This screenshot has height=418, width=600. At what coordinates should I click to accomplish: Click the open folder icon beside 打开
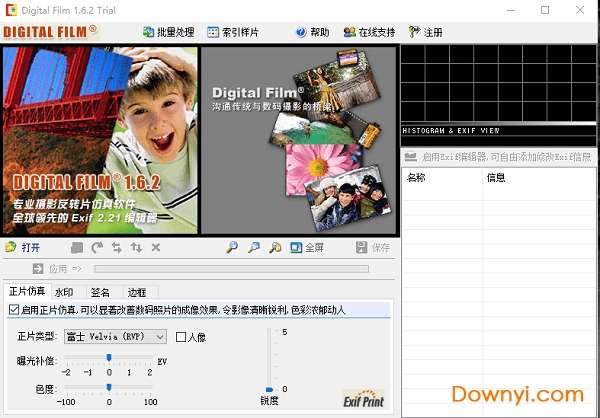coord(10,247)
